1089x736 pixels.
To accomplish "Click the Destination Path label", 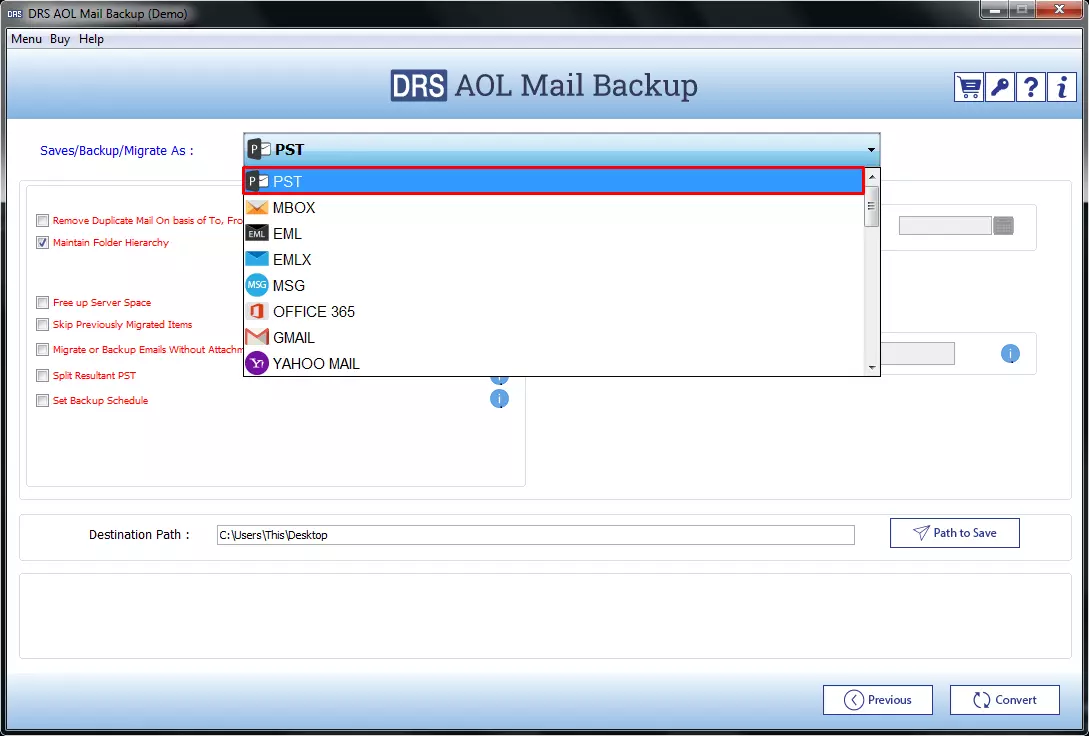I will [139, 535].
